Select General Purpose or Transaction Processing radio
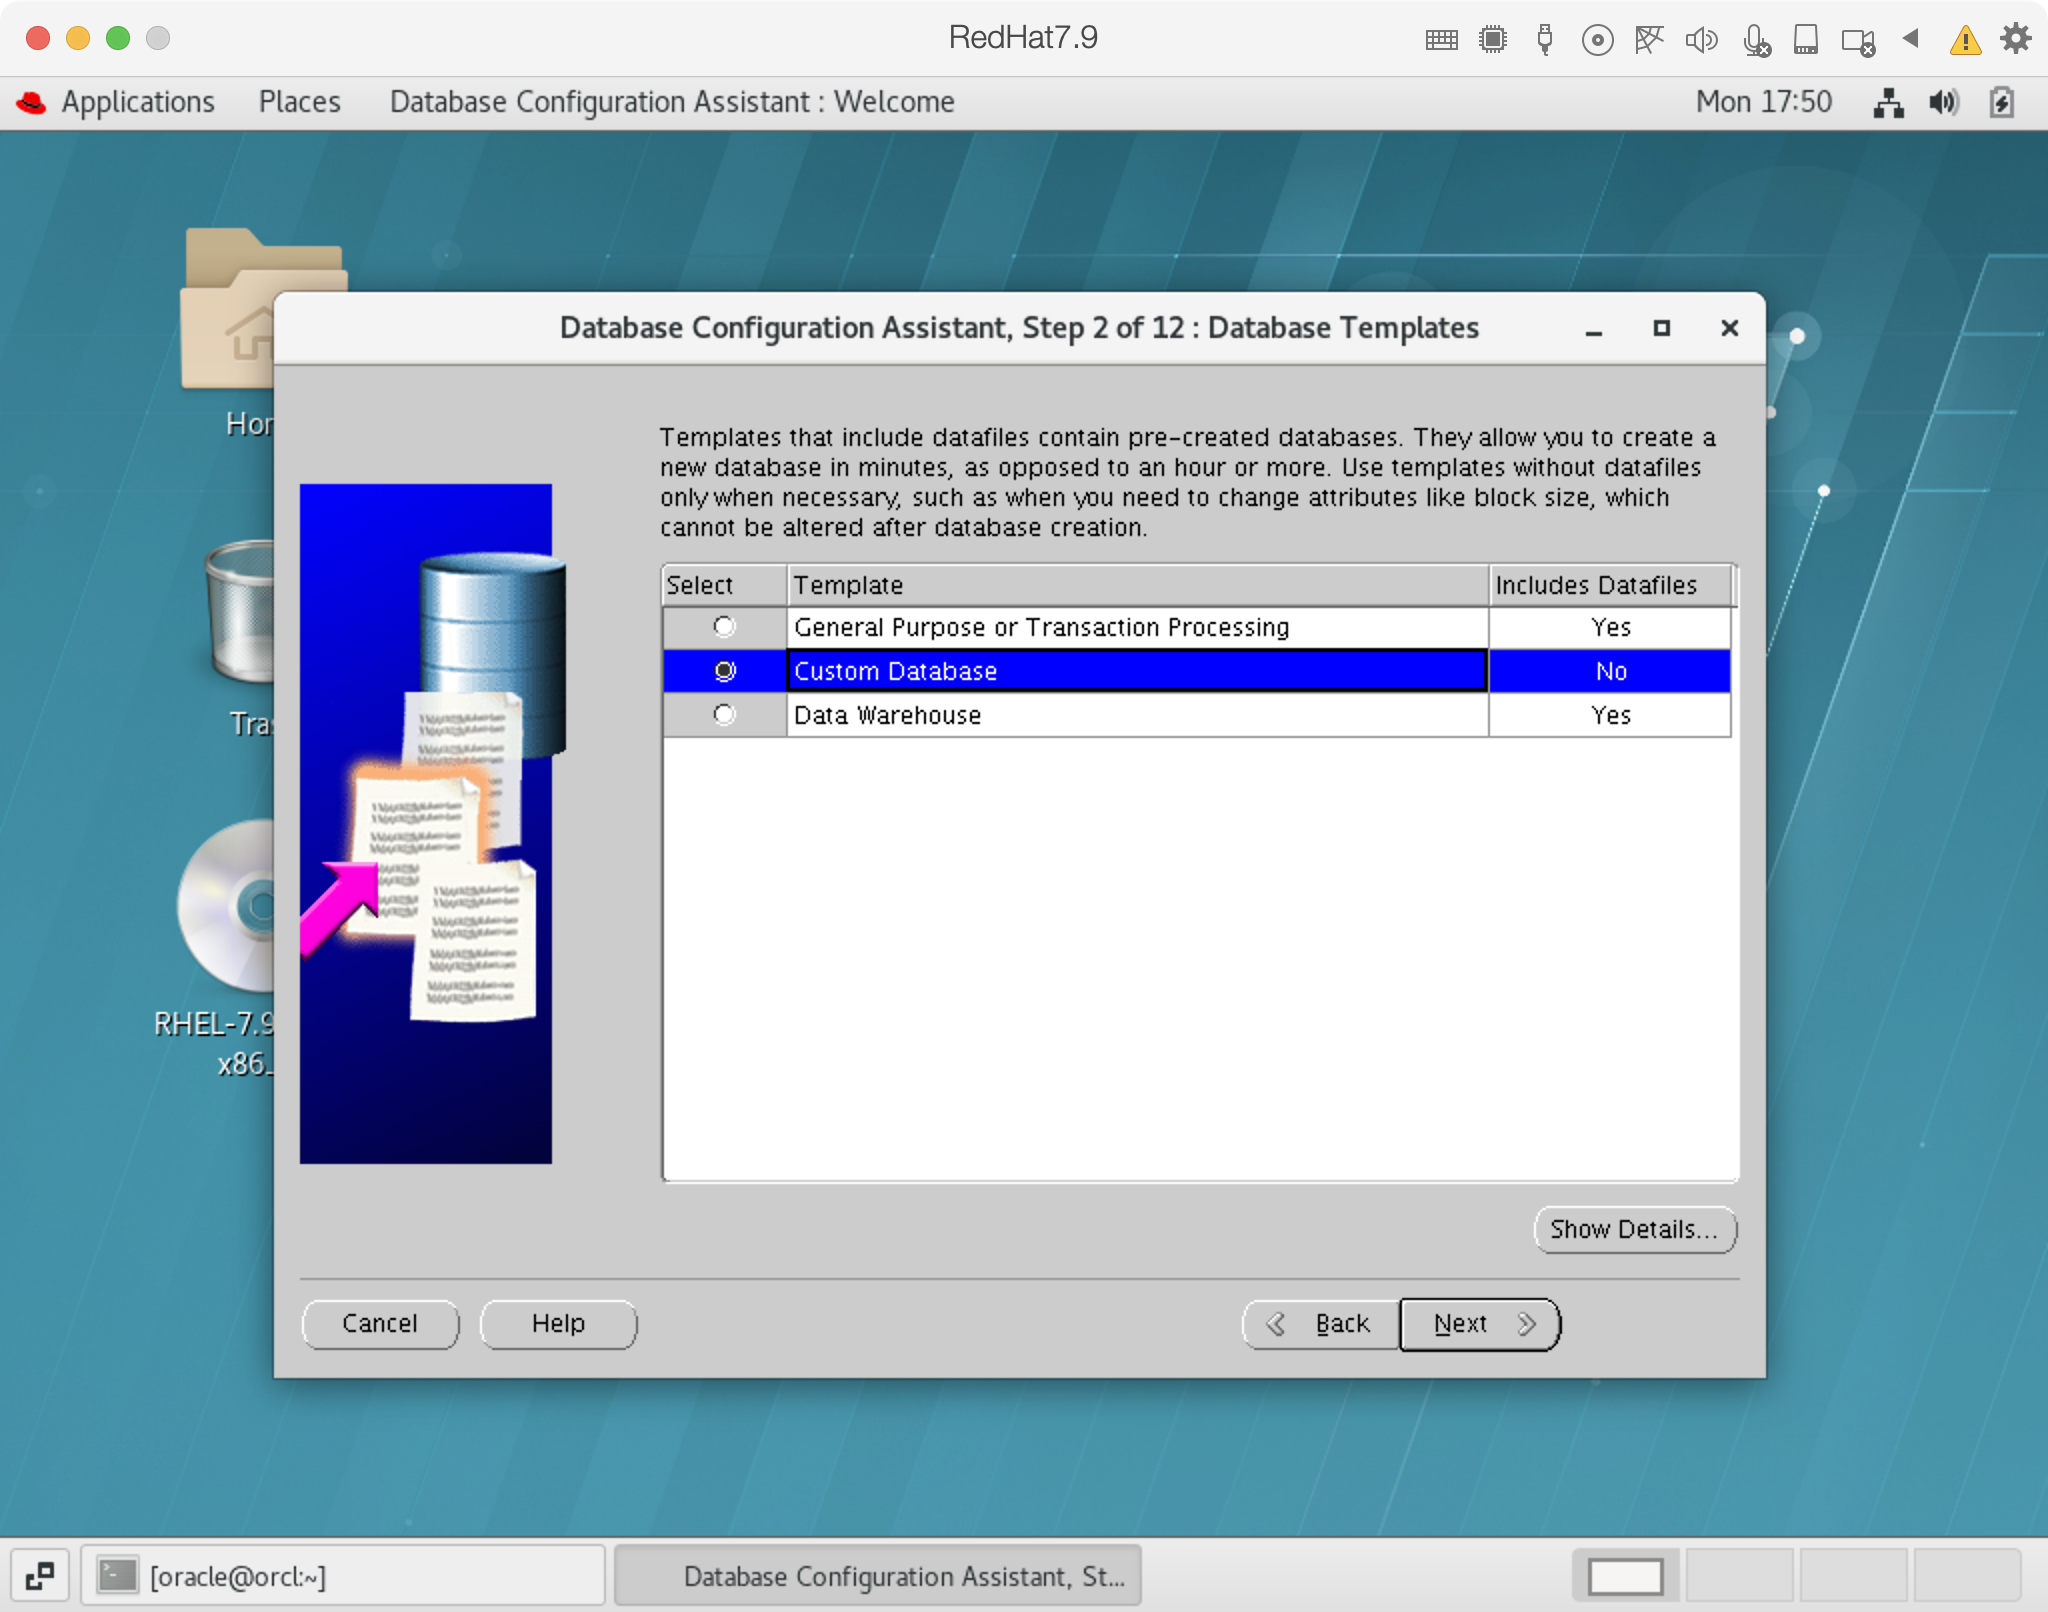The image size is (2048, 1612). (724, 627)
